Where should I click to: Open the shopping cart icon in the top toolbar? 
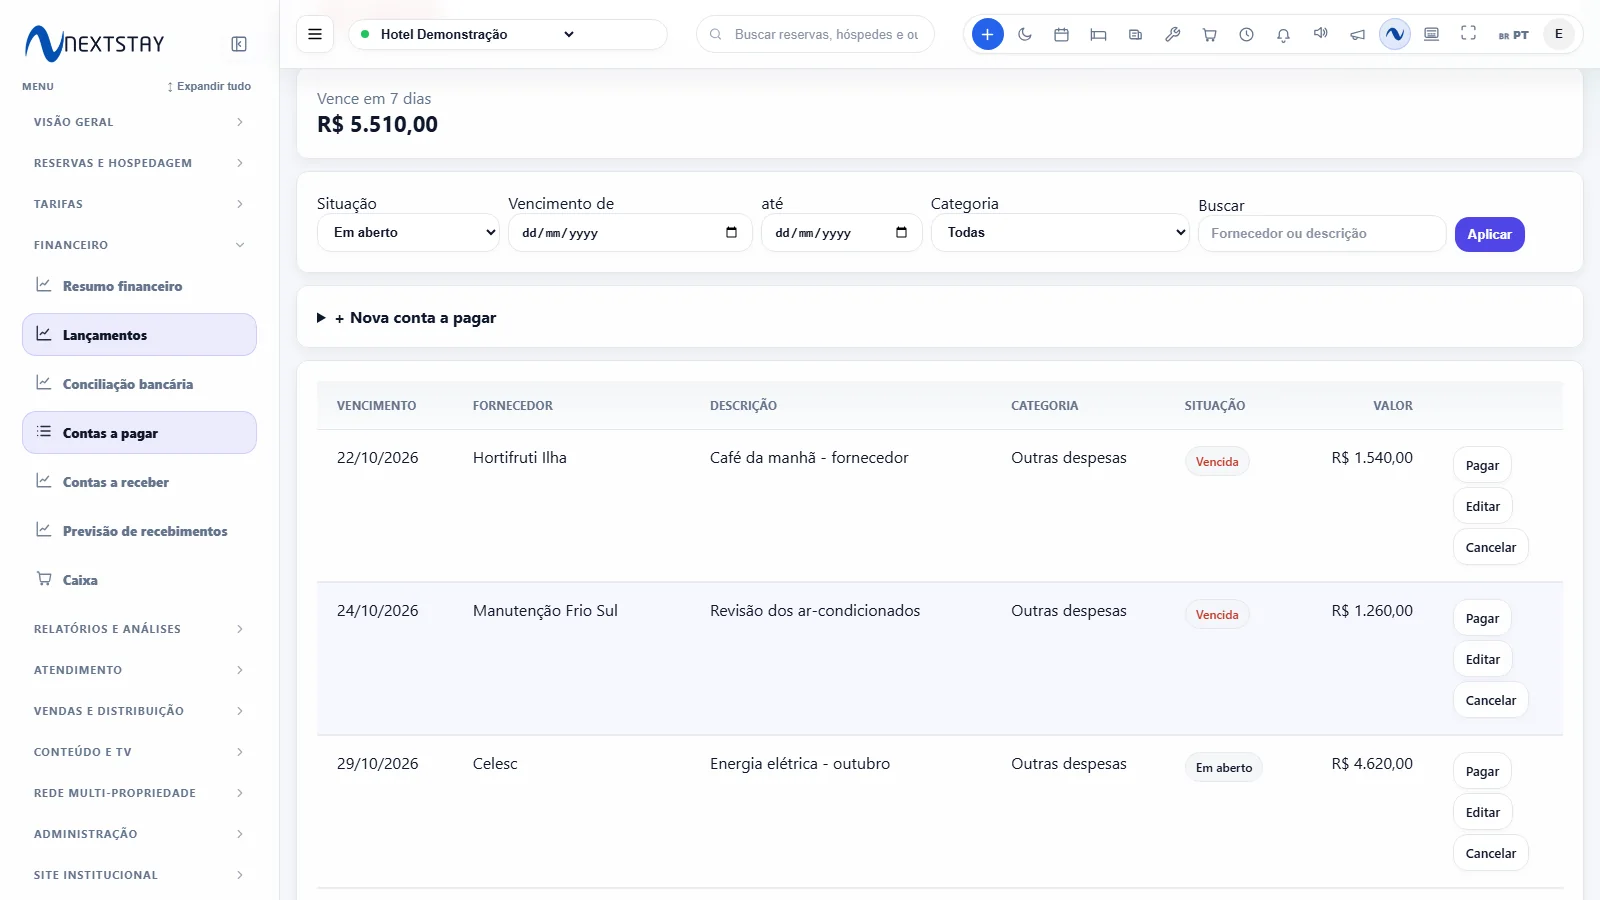coord(1210,34)
